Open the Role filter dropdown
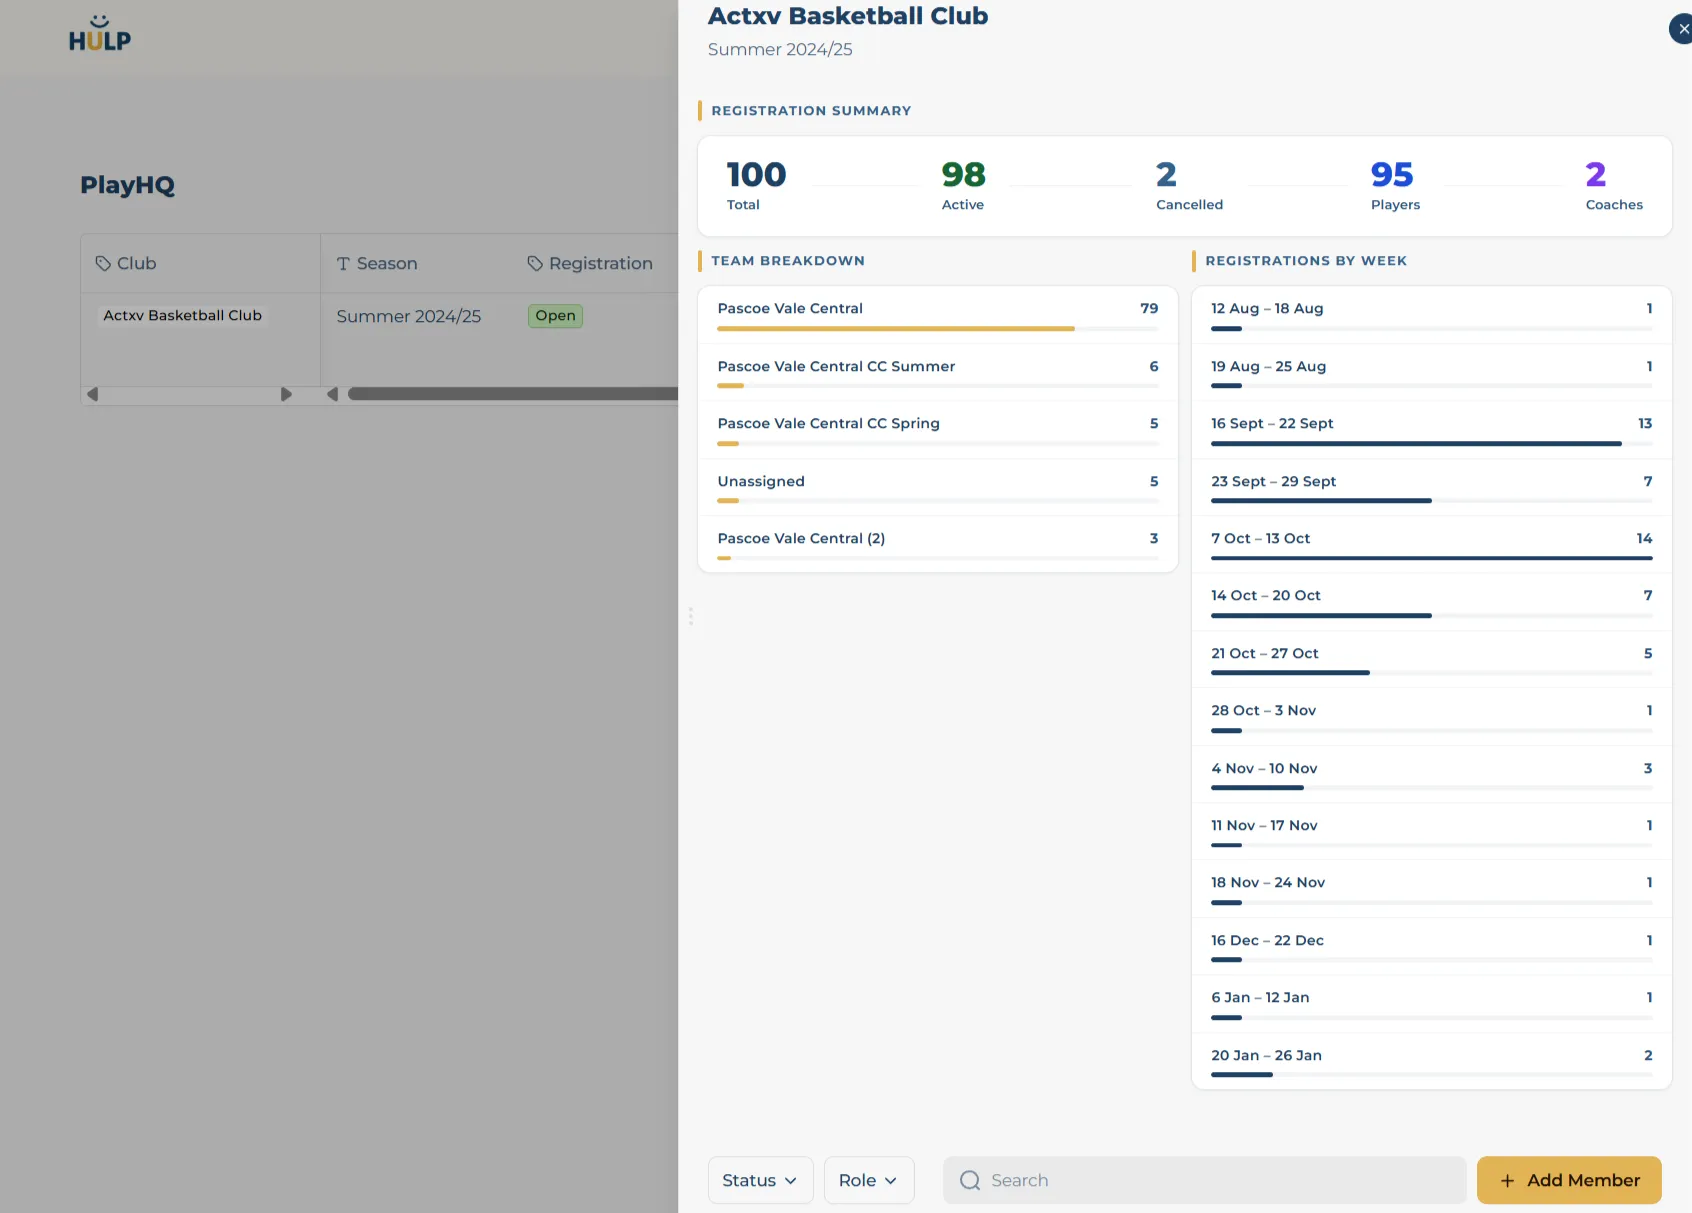Image resolution: width=1692 pixels, height=1213 pixels. (869, 1180)
